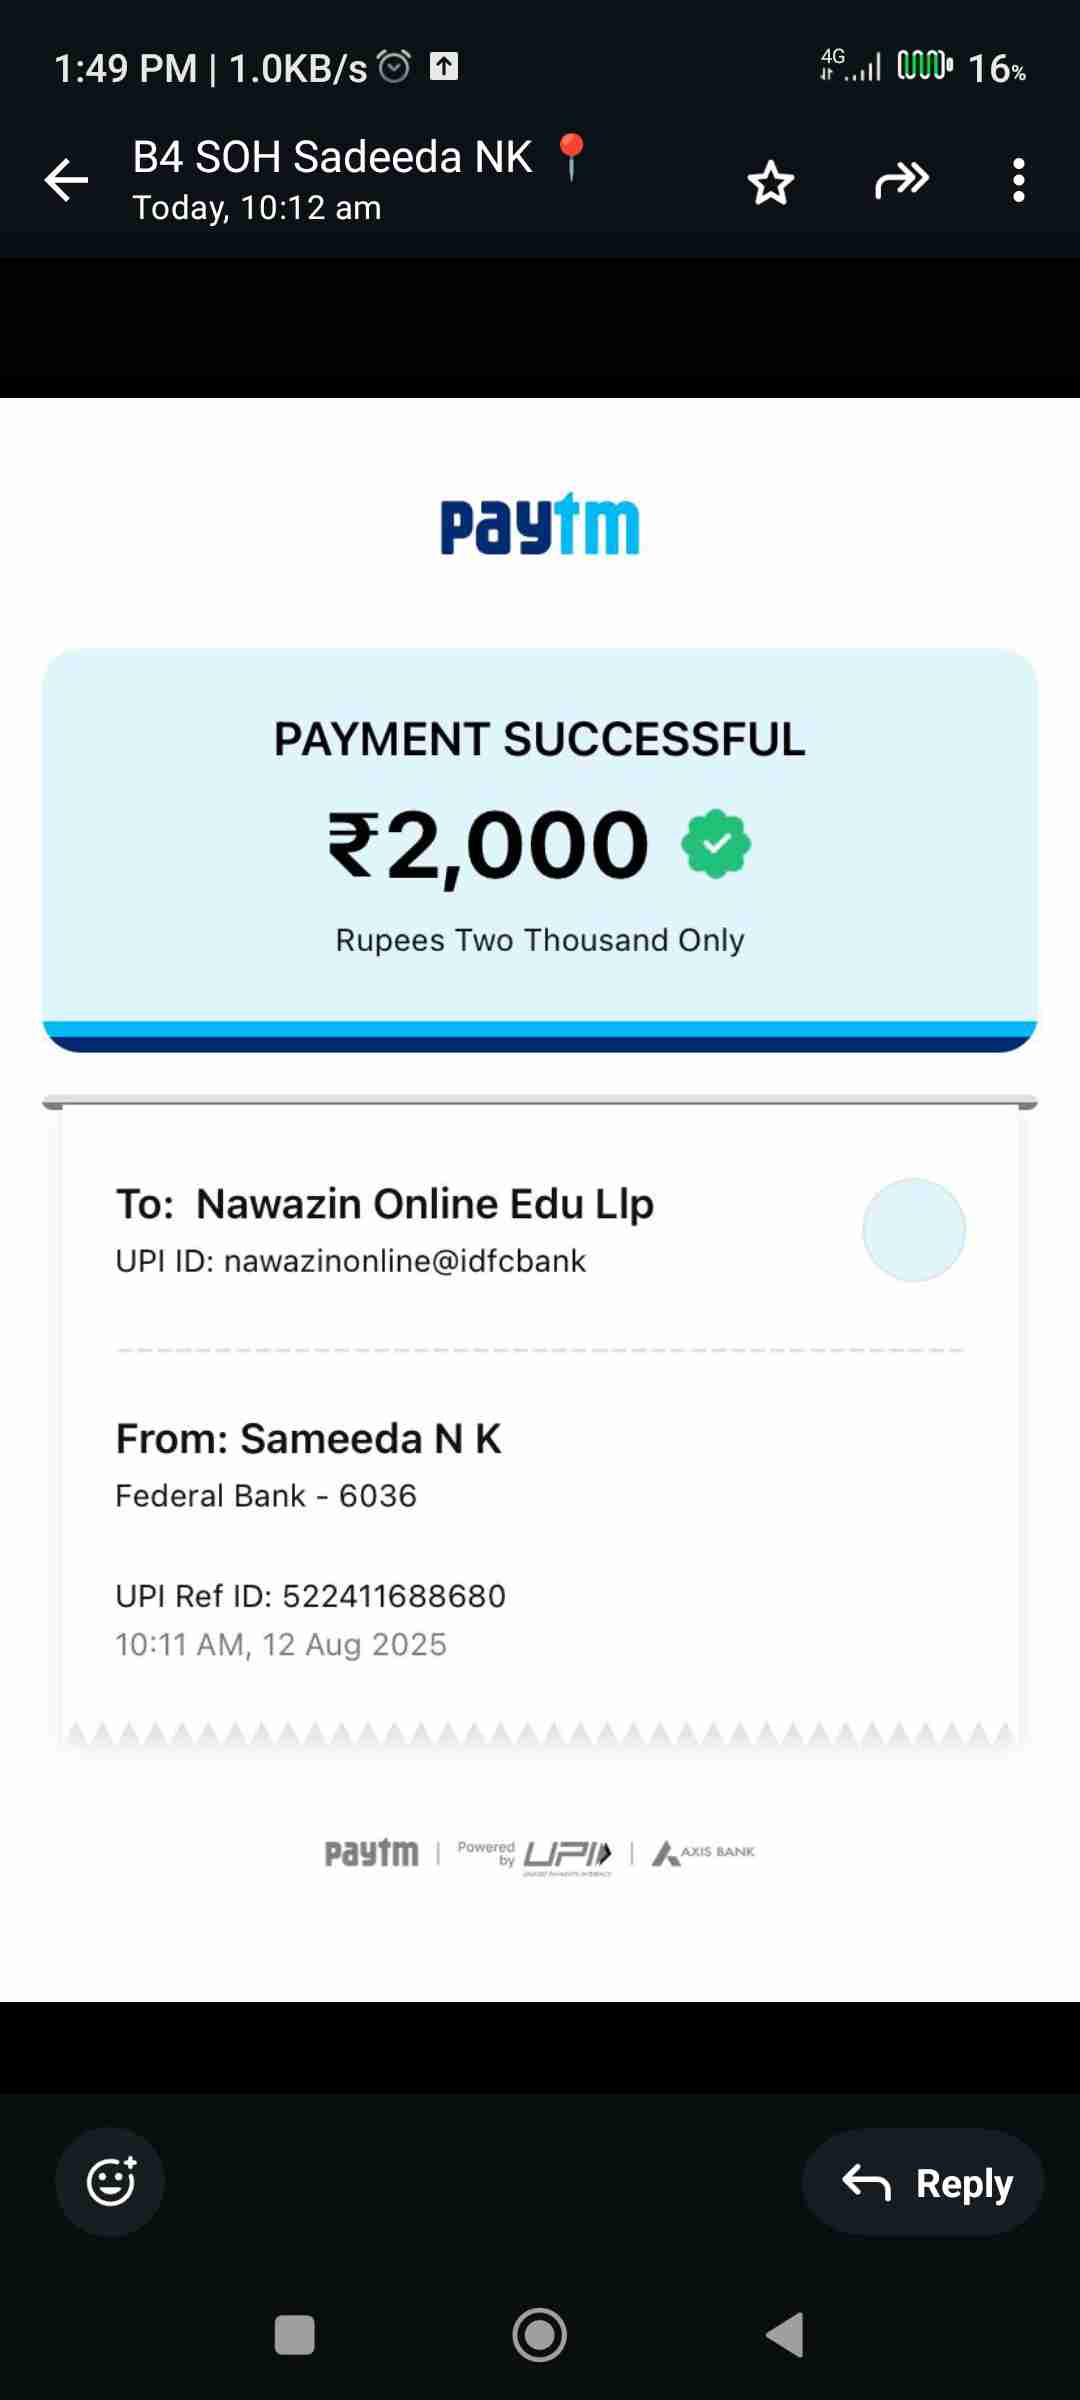Tap the battery indicator in status bar
The width and height of the screenshot is (1080, 2400).
[924, 67]
